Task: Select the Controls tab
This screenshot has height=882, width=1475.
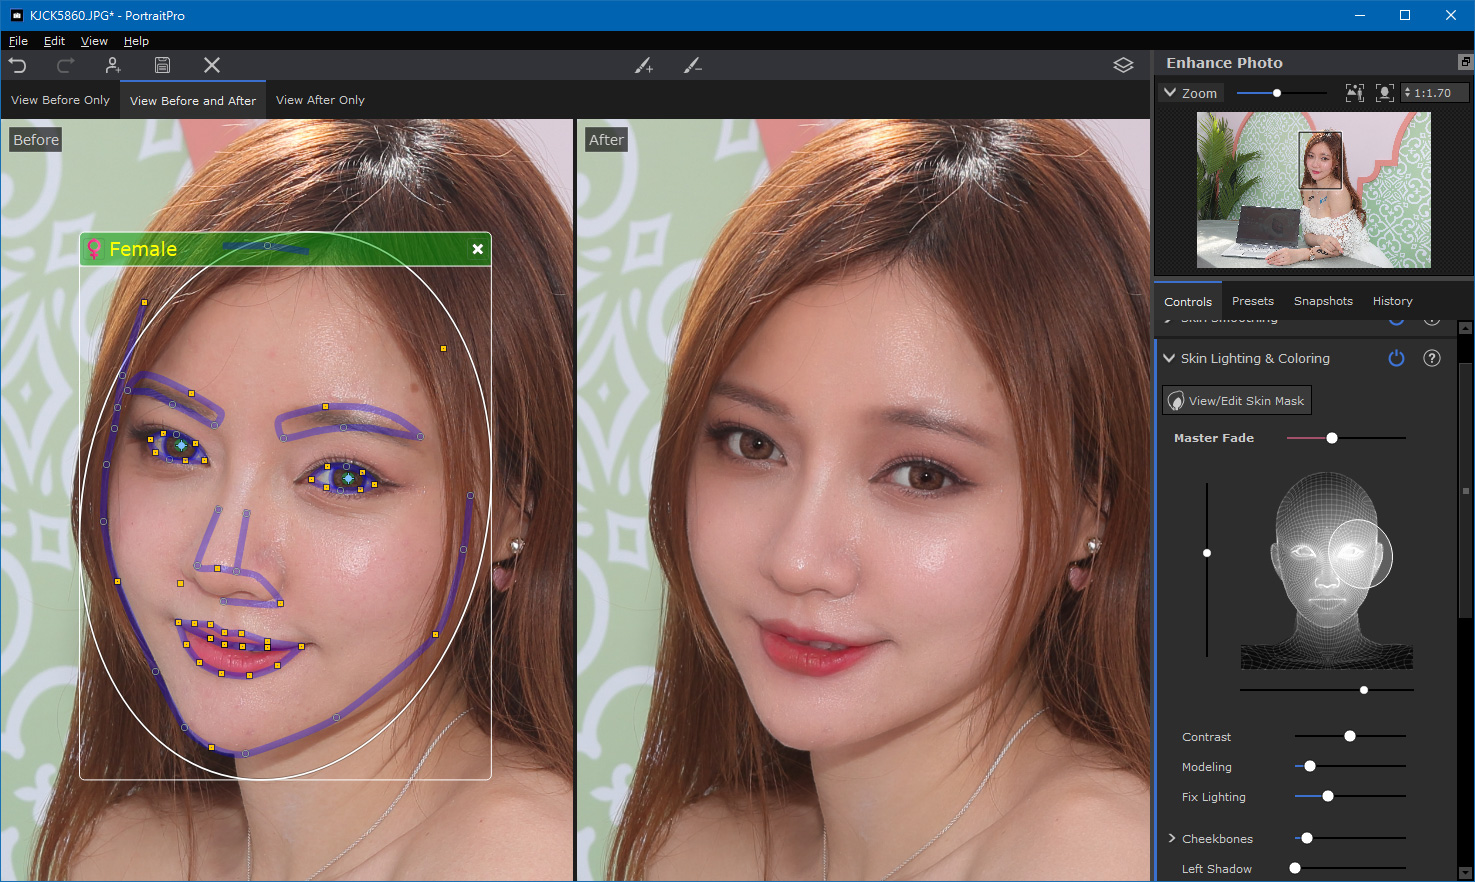Action: pos(1188,301)
